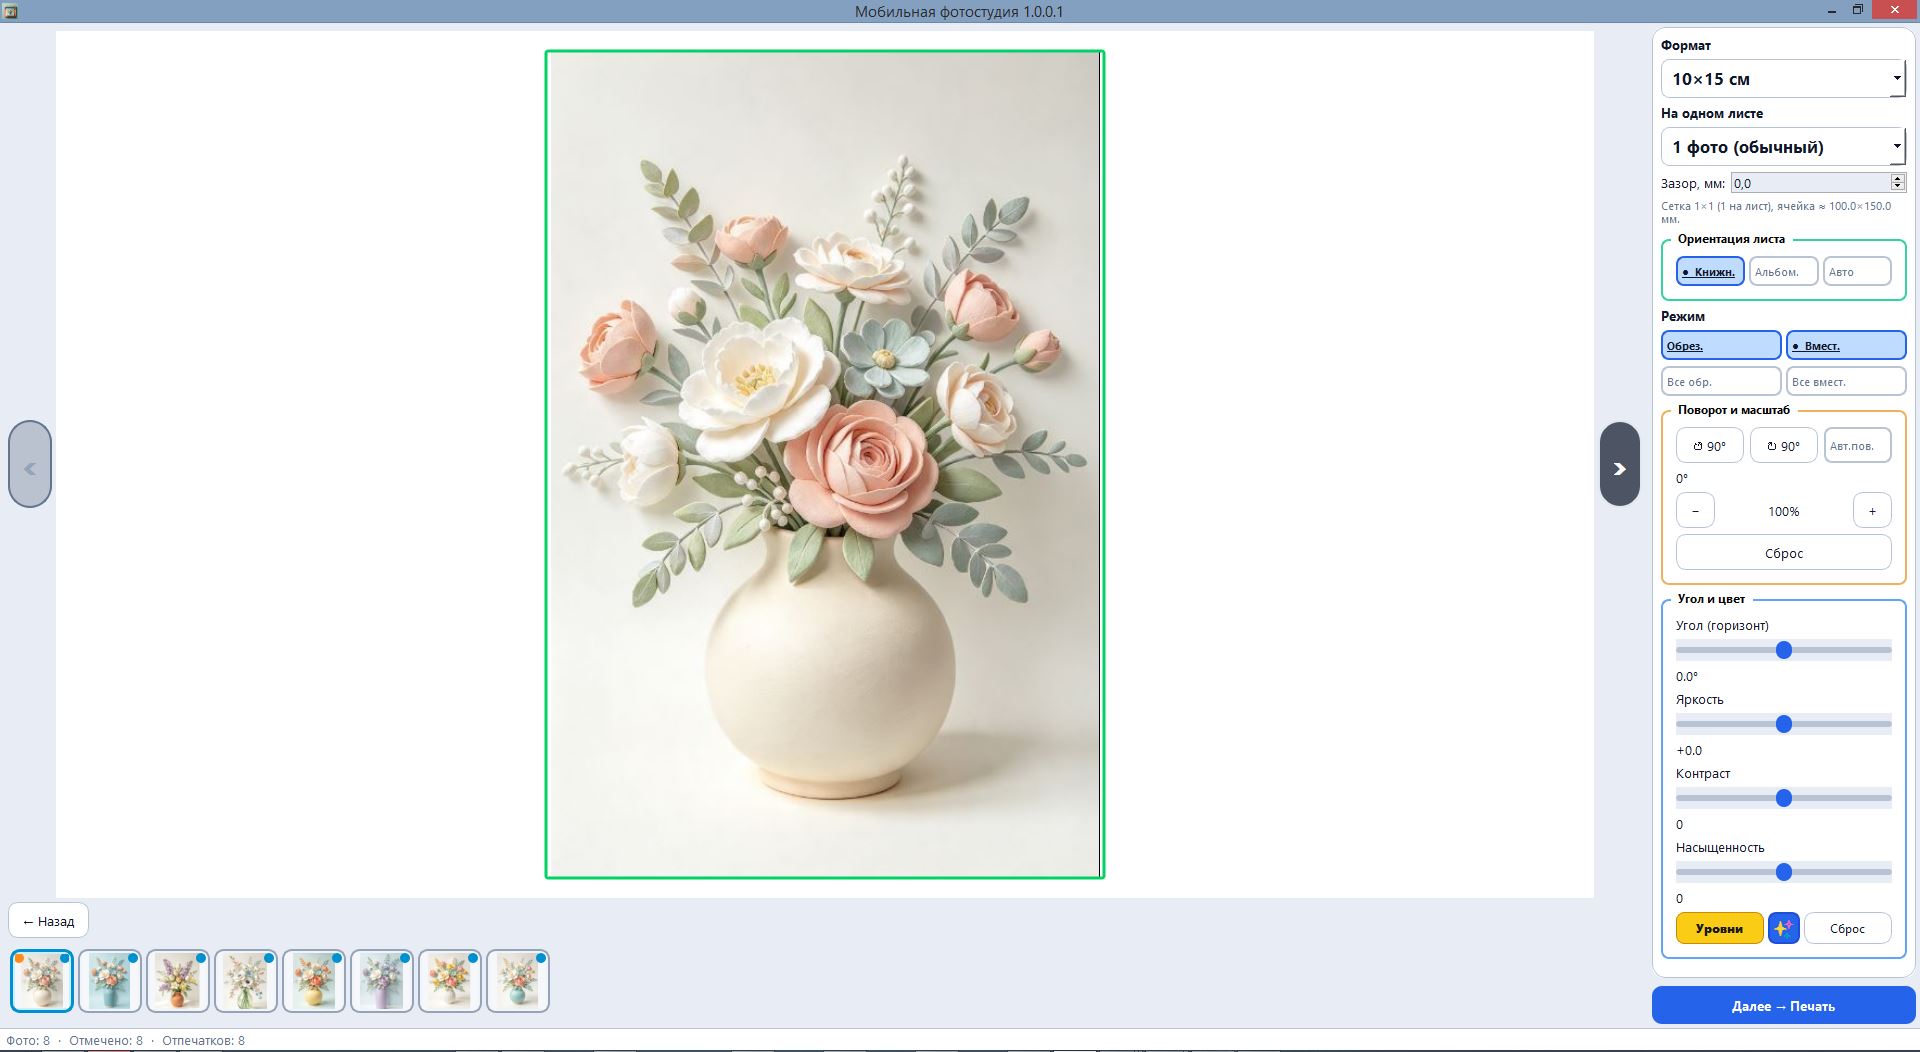Select the Альбом. sheet orientation

1783,271
